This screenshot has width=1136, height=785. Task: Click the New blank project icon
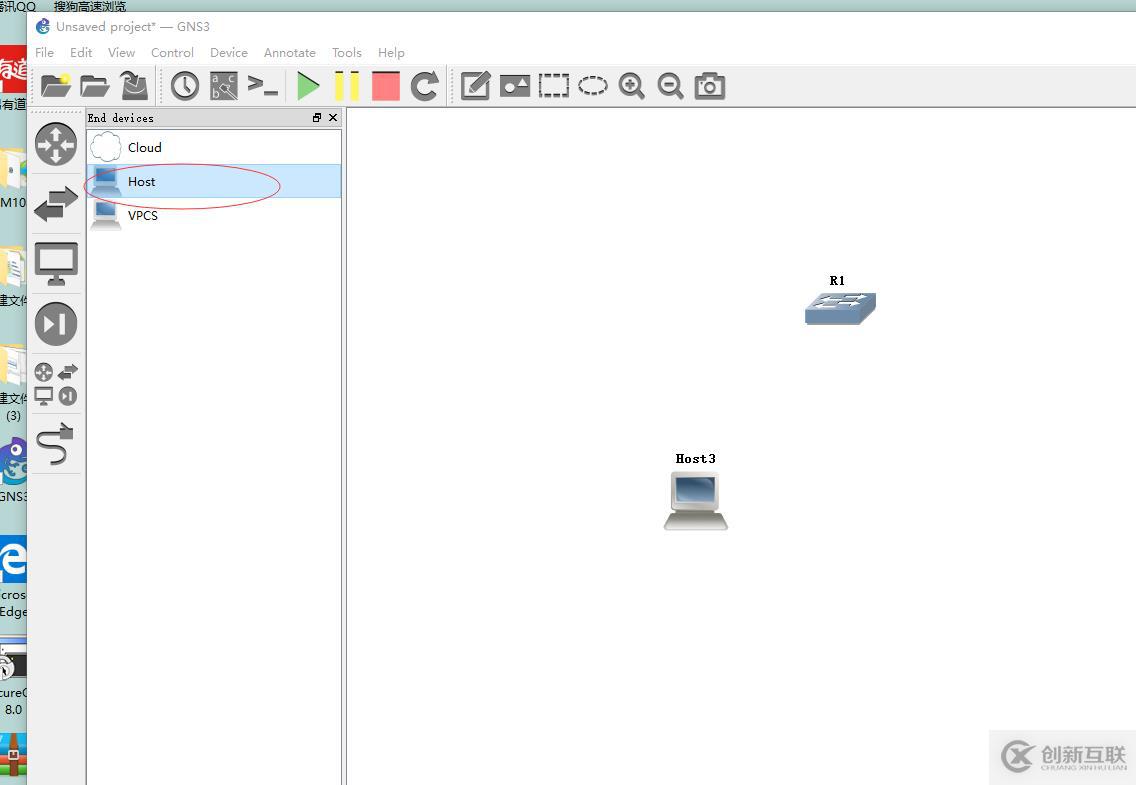[x=56, y=85]
